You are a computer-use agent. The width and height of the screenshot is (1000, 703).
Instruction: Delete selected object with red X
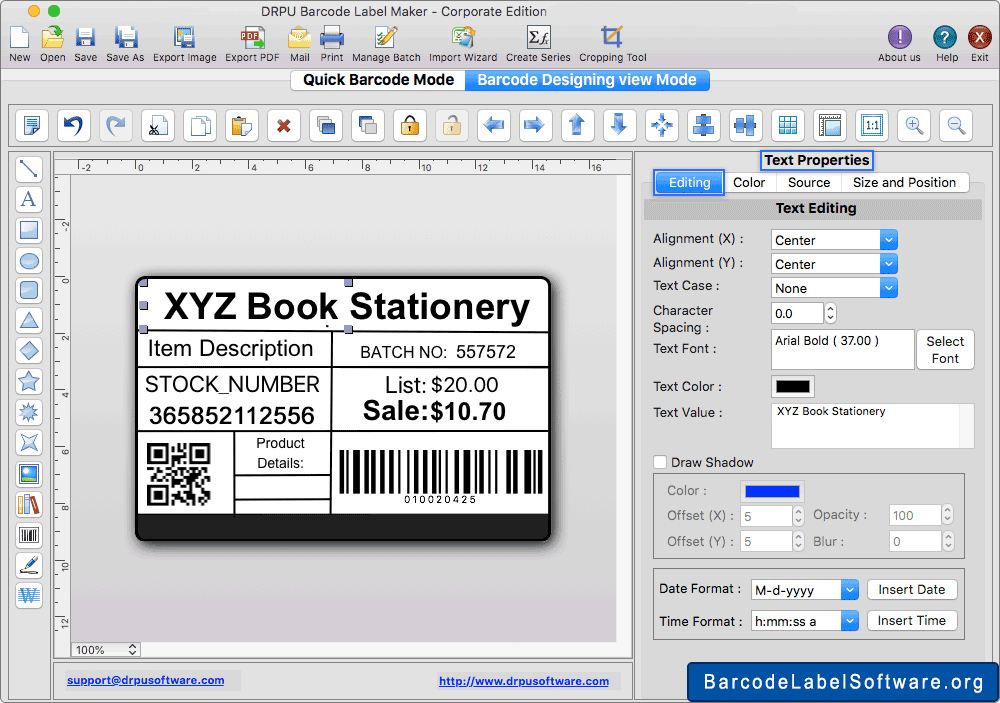click(x=284, y=125)
